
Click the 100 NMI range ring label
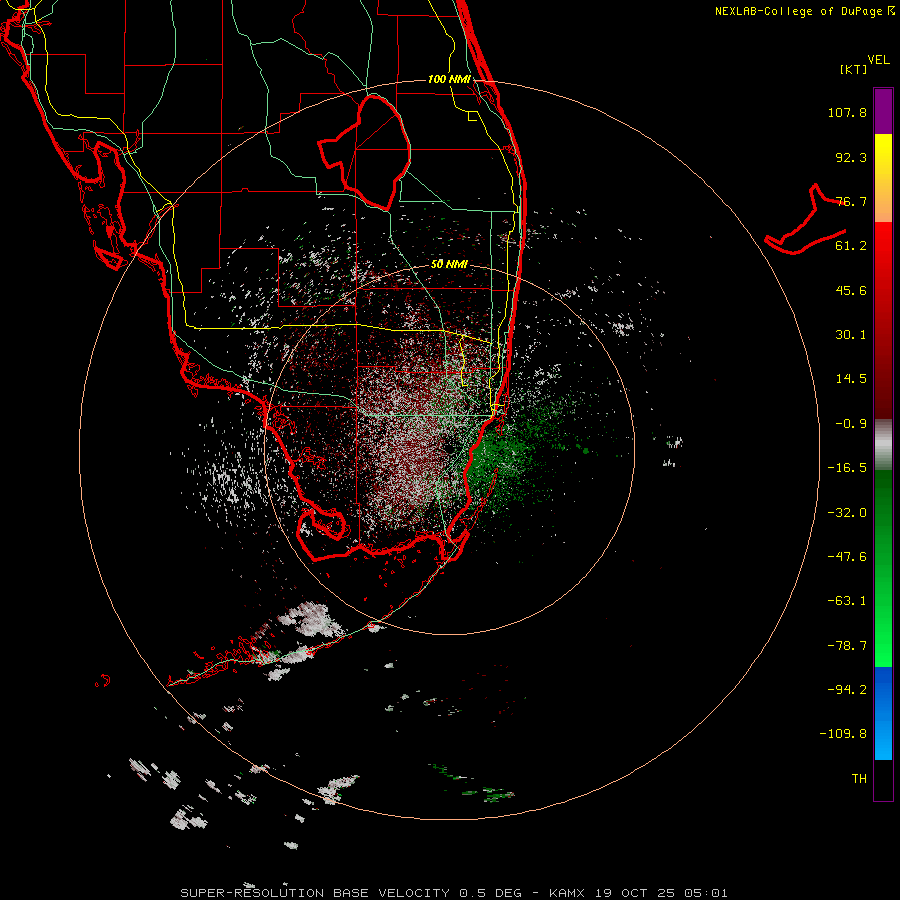[x=449, y=79]
